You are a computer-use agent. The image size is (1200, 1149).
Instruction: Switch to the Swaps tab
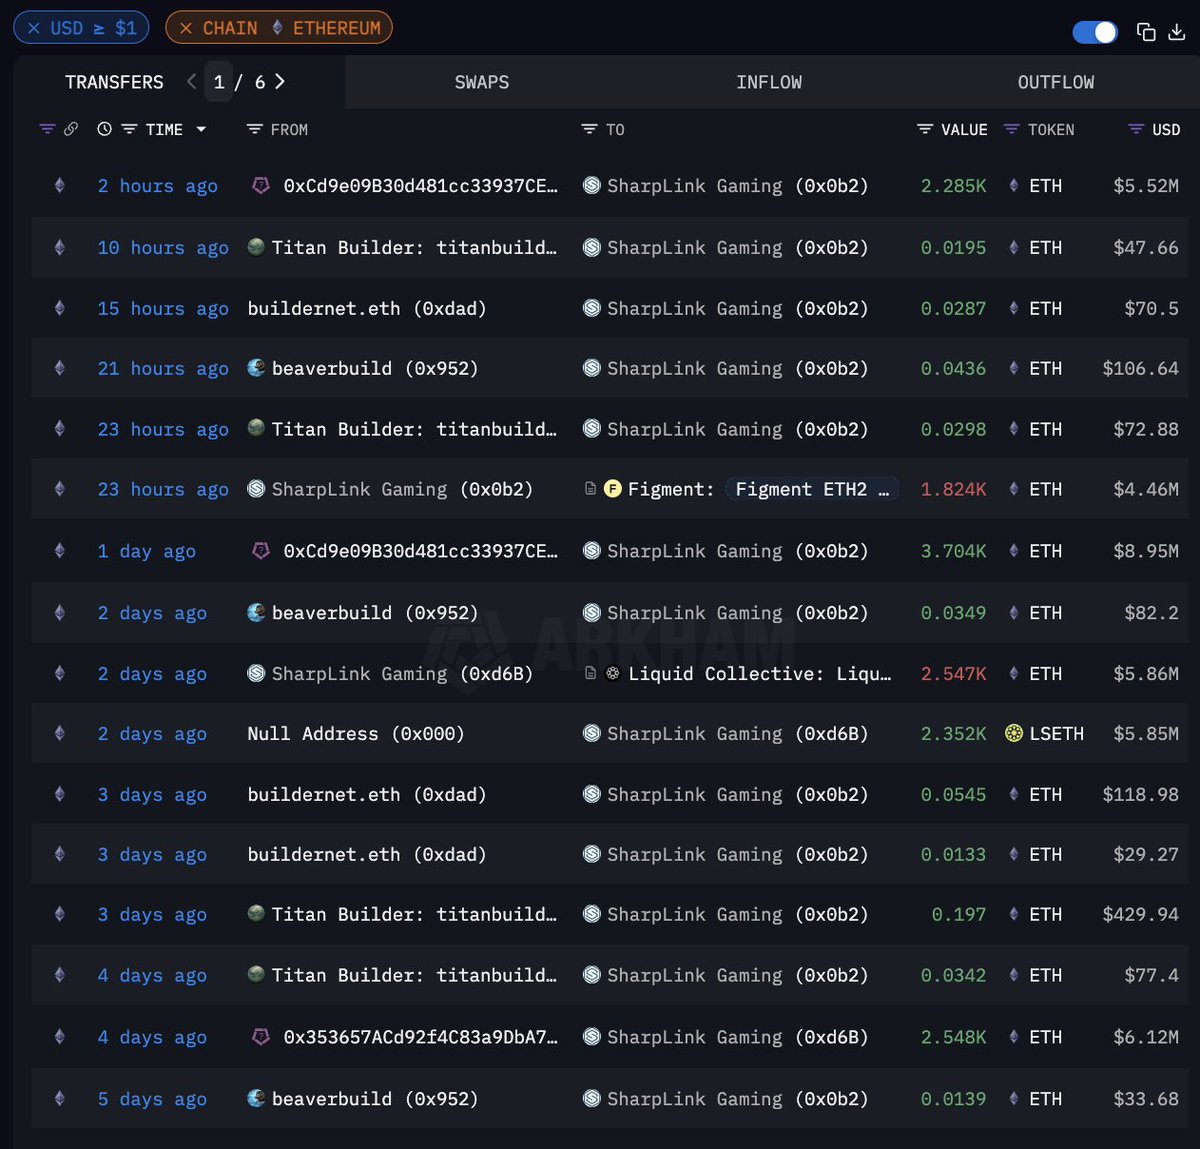point(482,82)
